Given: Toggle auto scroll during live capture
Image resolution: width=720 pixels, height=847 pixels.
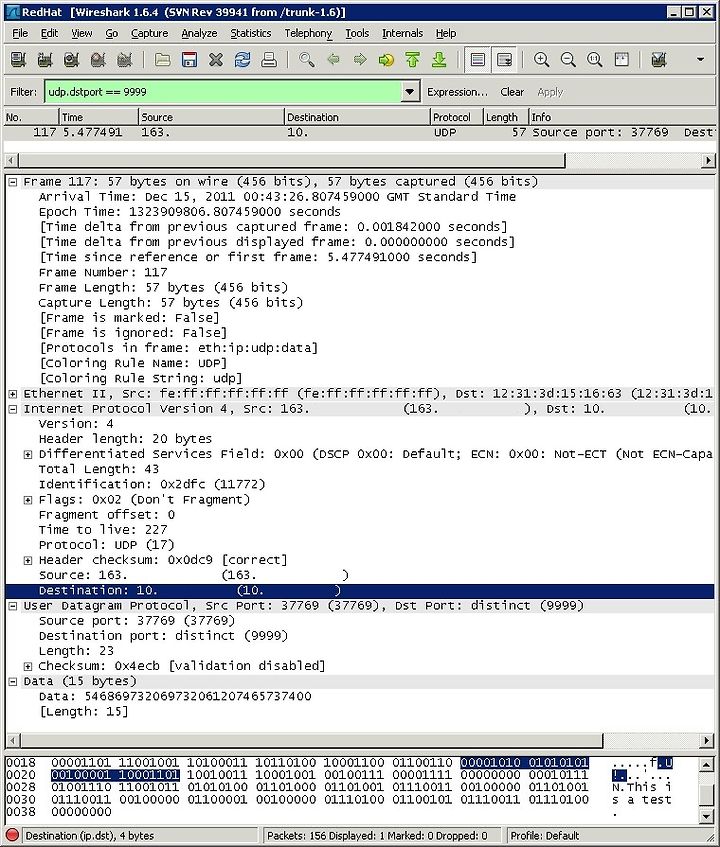Looking at the screenshot, I should [x=504, y=59].
